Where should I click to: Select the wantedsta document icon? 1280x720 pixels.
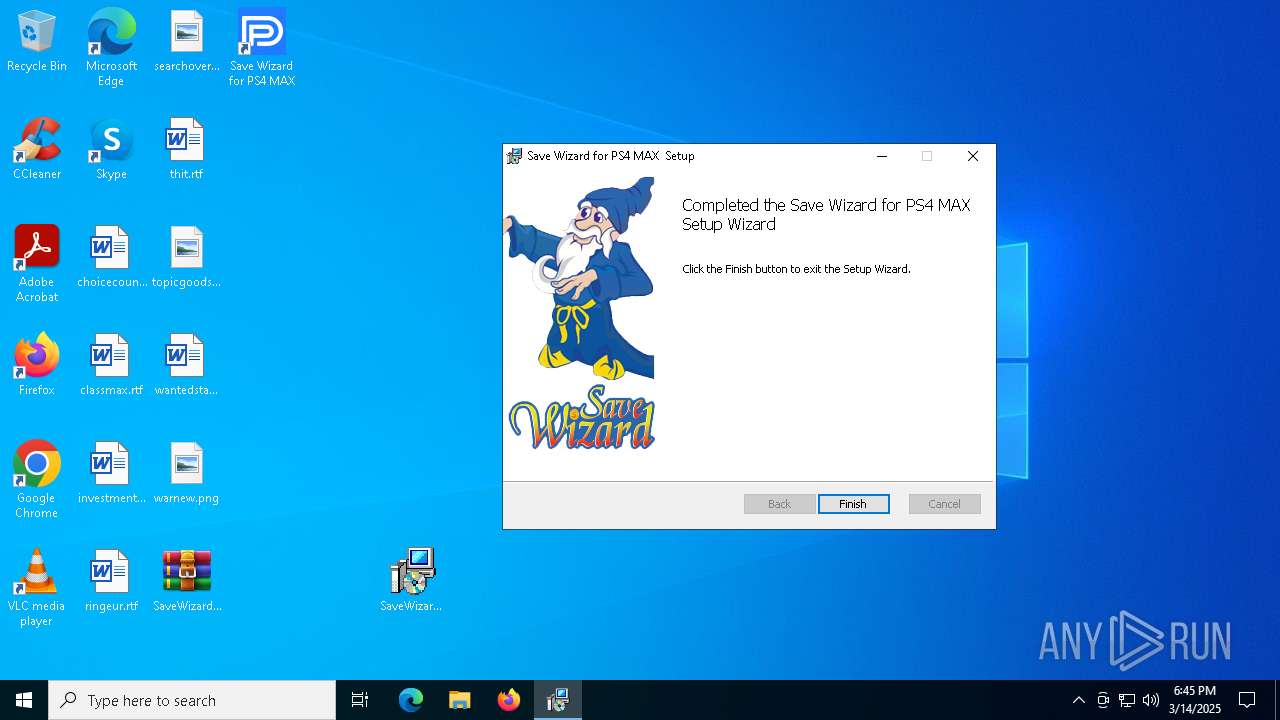pyautogui.click(x=186, y=366)
